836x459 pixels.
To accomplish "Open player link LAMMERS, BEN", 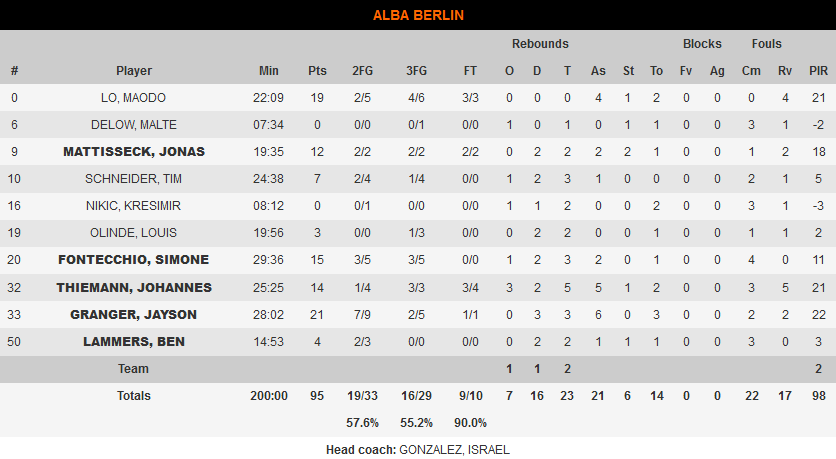I will point(134,342).
